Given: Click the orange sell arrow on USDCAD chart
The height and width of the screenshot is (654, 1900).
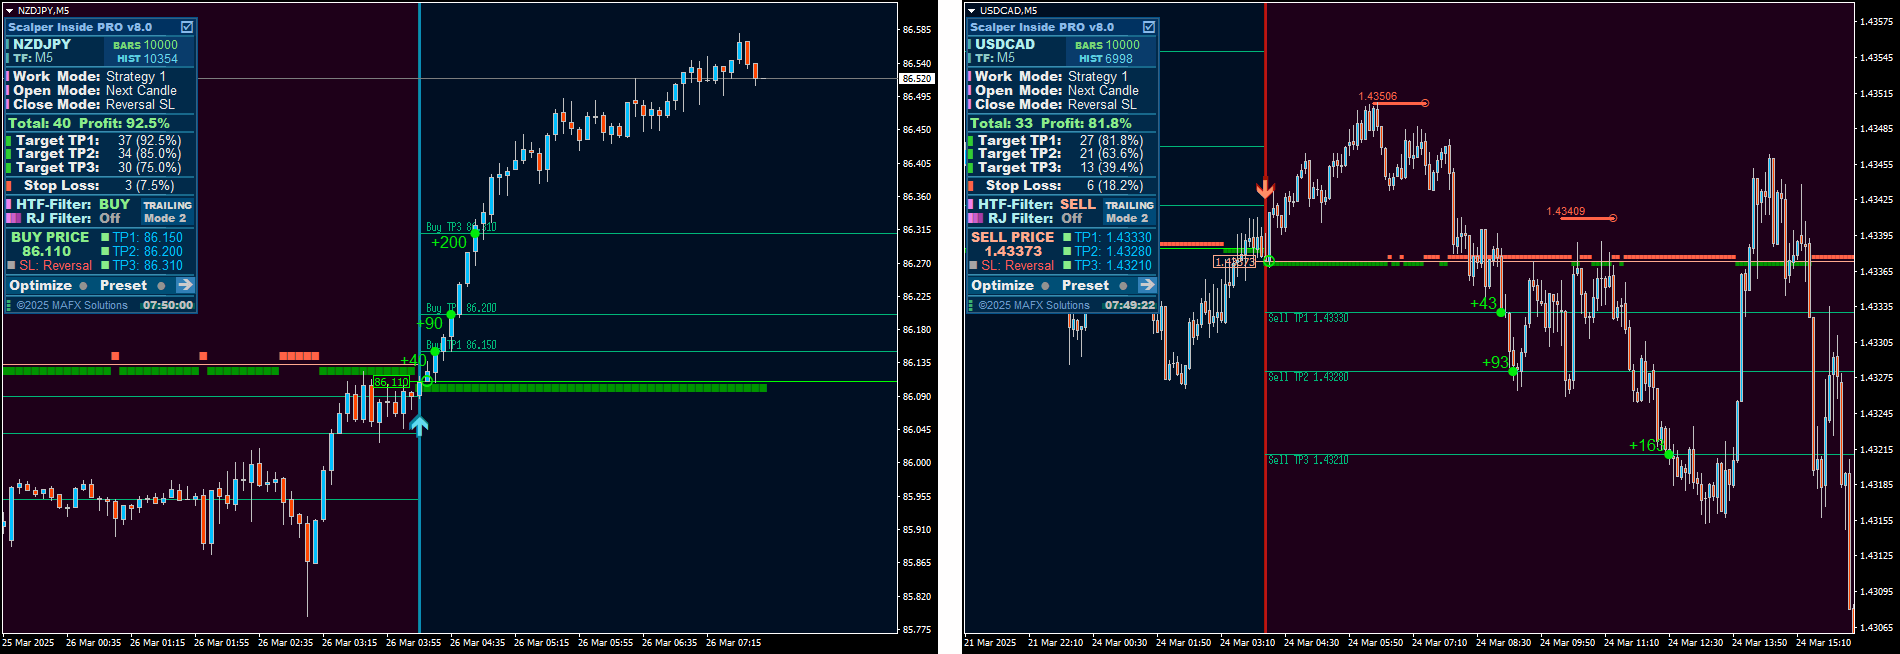Looking at the screenshot, I should click(1265, 189).
